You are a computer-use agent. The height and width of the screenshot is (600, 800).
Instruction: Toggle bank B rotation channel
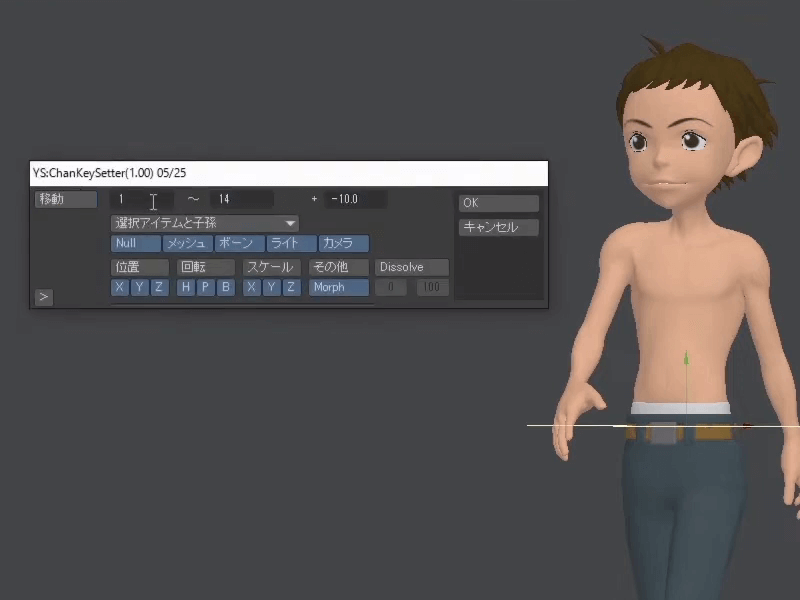pyautogui.click(x=226, y=287)
